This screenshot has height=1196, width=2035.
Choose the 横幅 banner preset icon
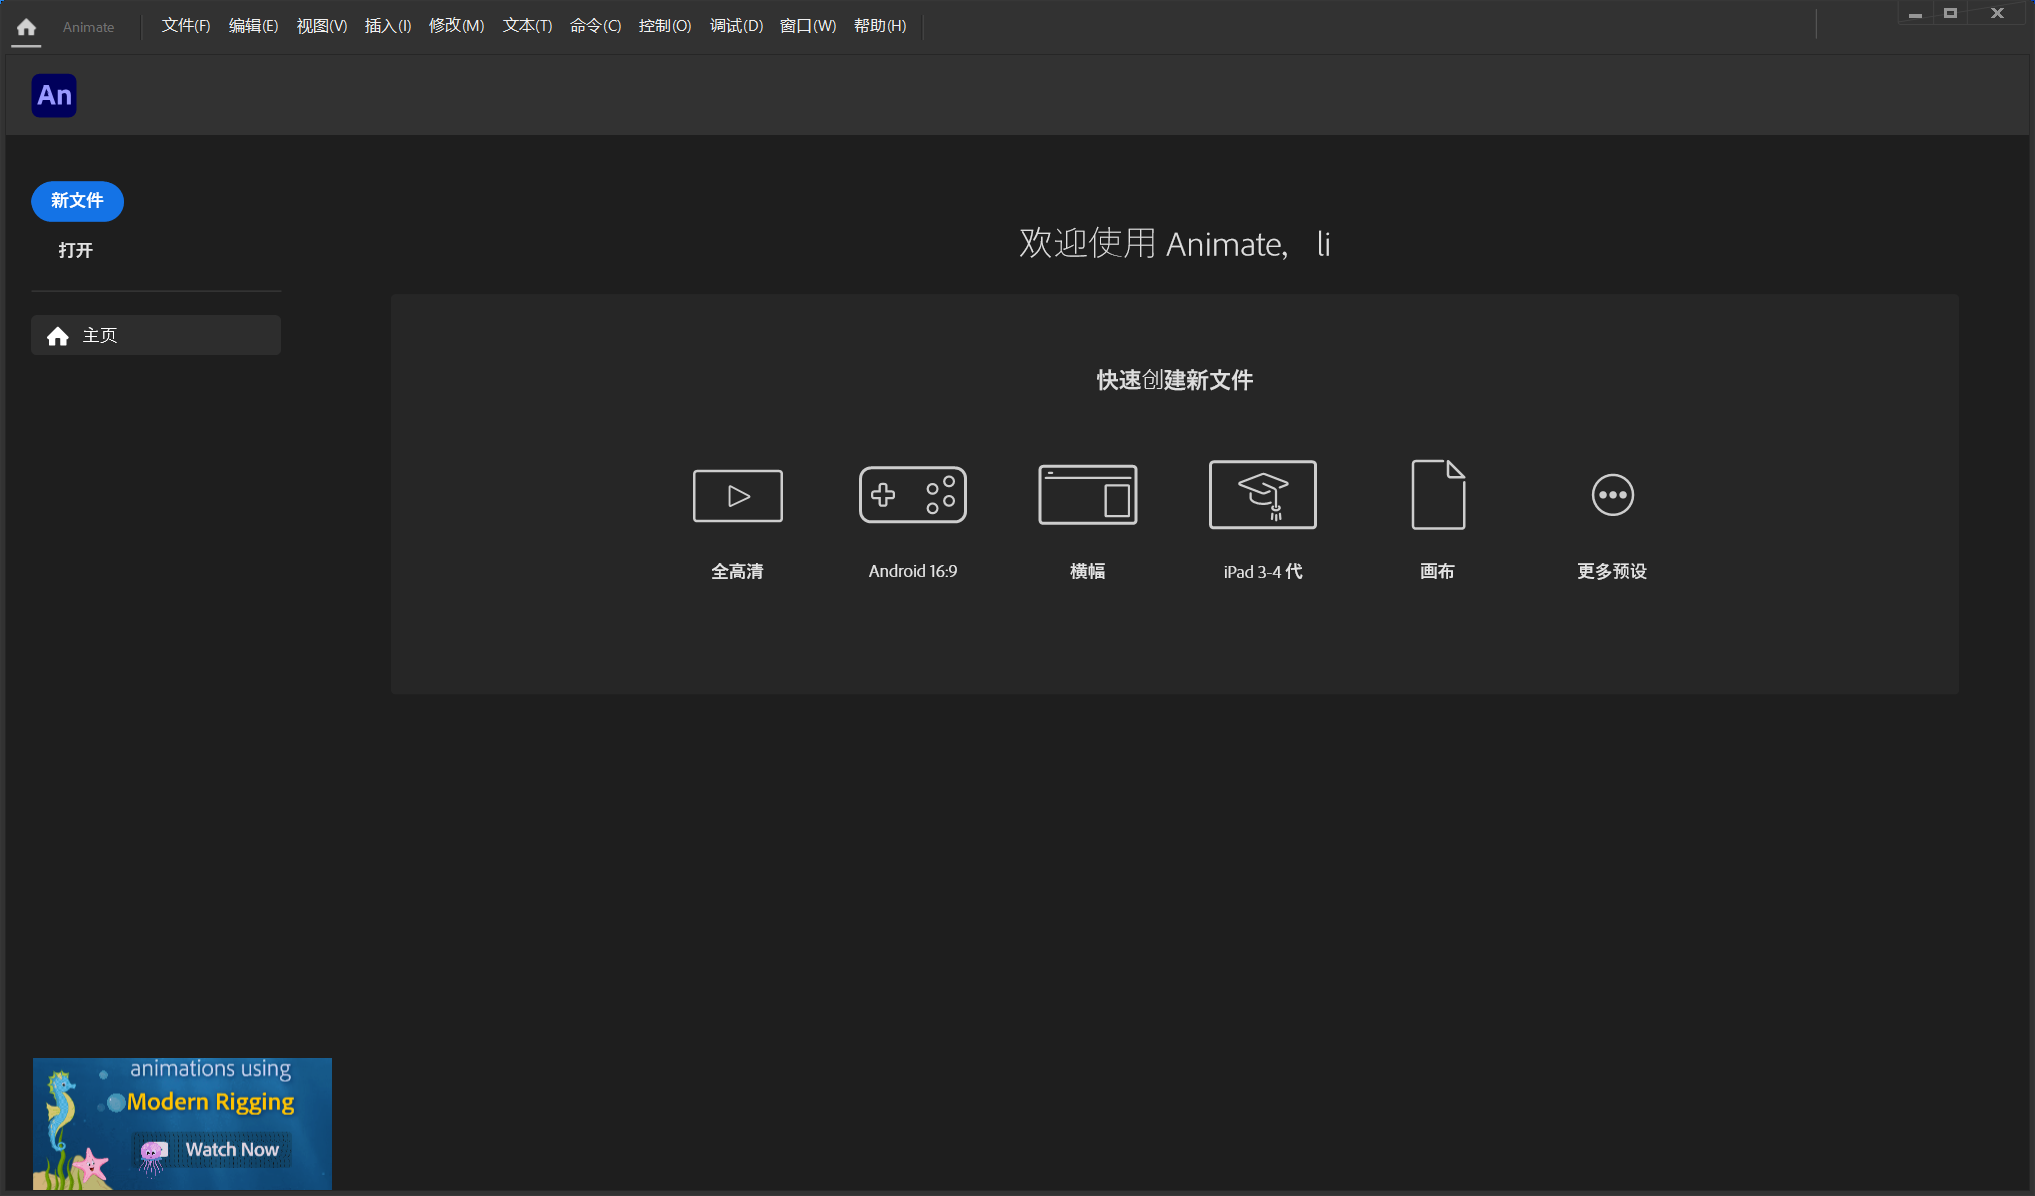point(1088,494)
